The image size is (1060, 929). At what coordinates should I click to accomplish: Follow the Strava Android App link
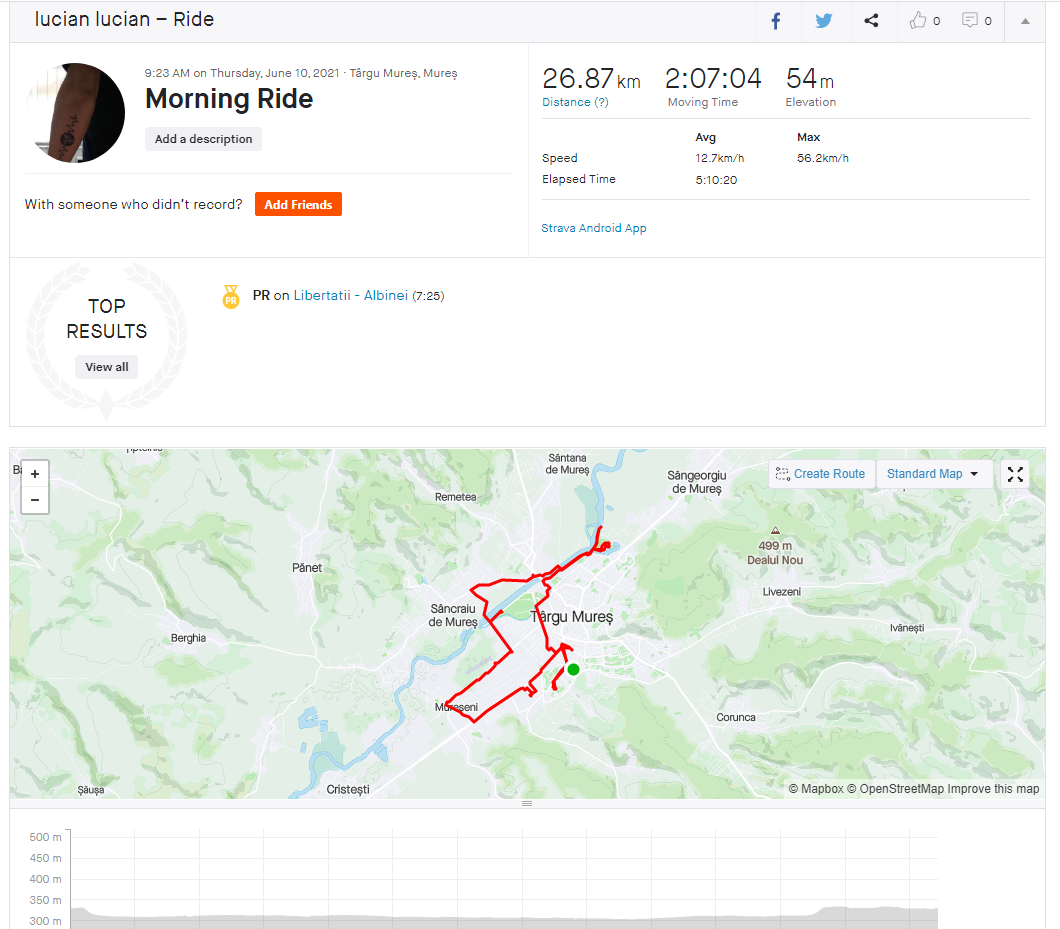[x=594, y=228]
